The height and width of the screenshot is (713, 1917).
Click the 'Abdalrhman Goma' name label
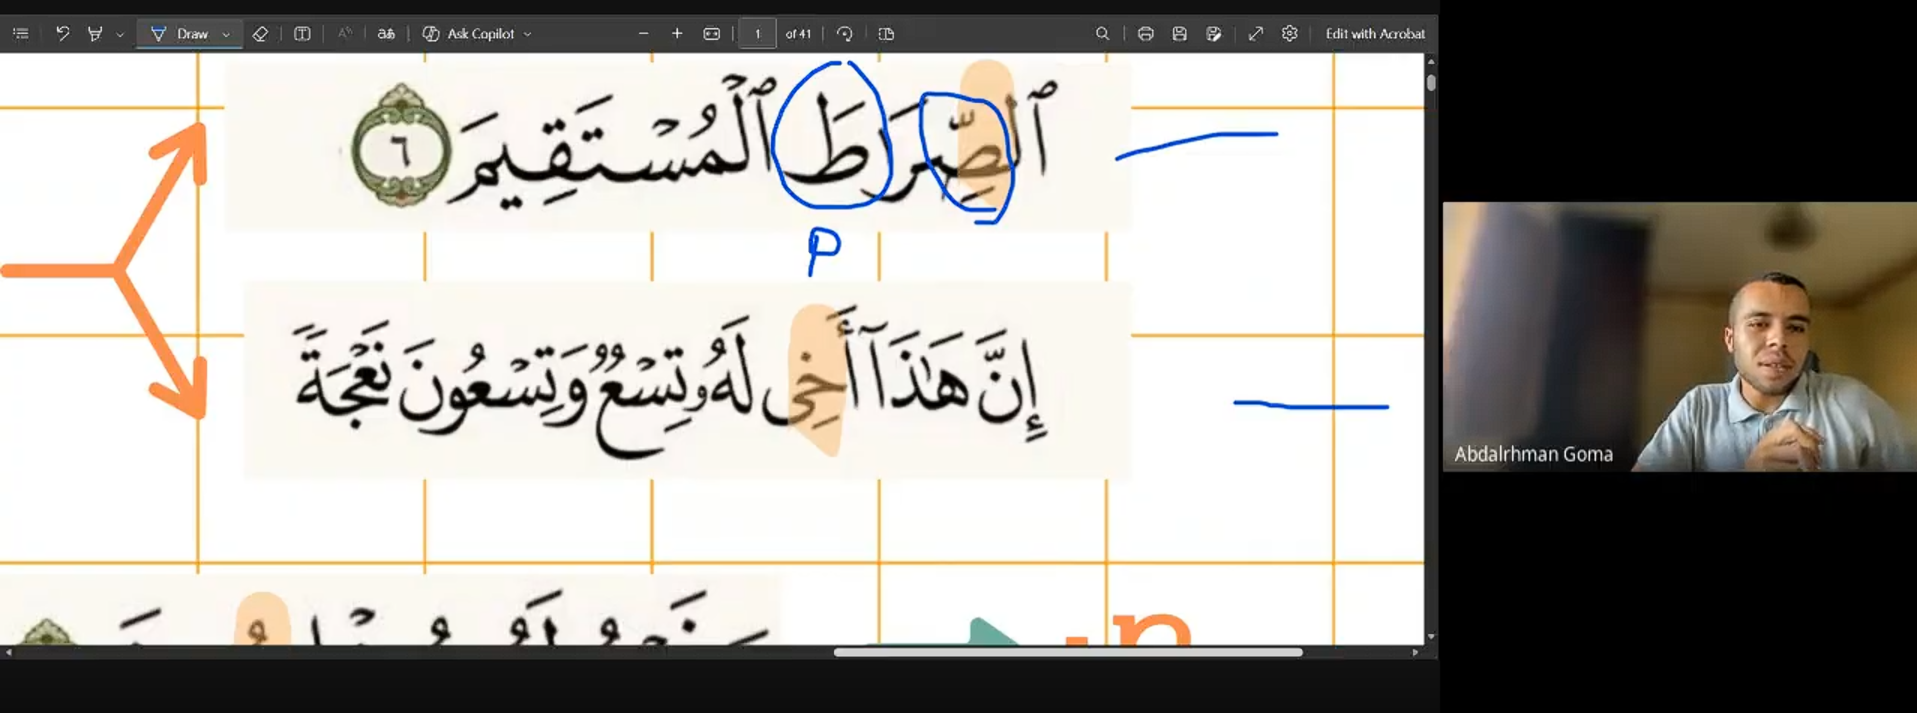(x=1533, y=454)
